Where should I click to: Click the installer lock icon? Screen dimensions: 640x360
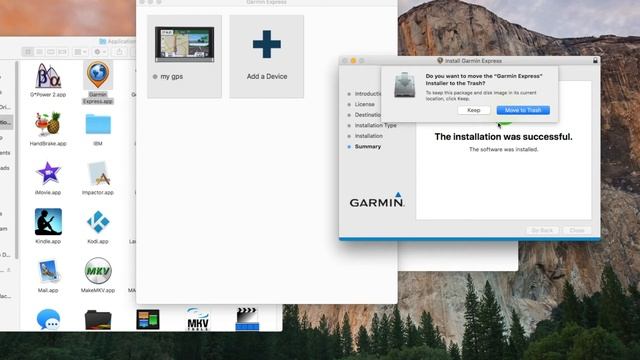point(595,60)
